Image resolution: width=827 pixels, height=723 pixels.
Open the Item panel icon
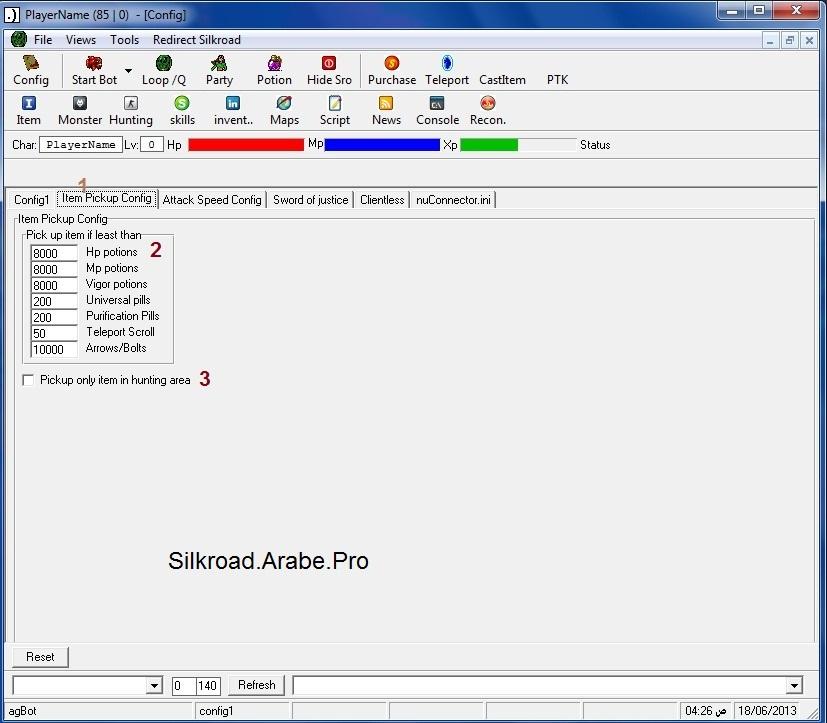pos(28,111)
